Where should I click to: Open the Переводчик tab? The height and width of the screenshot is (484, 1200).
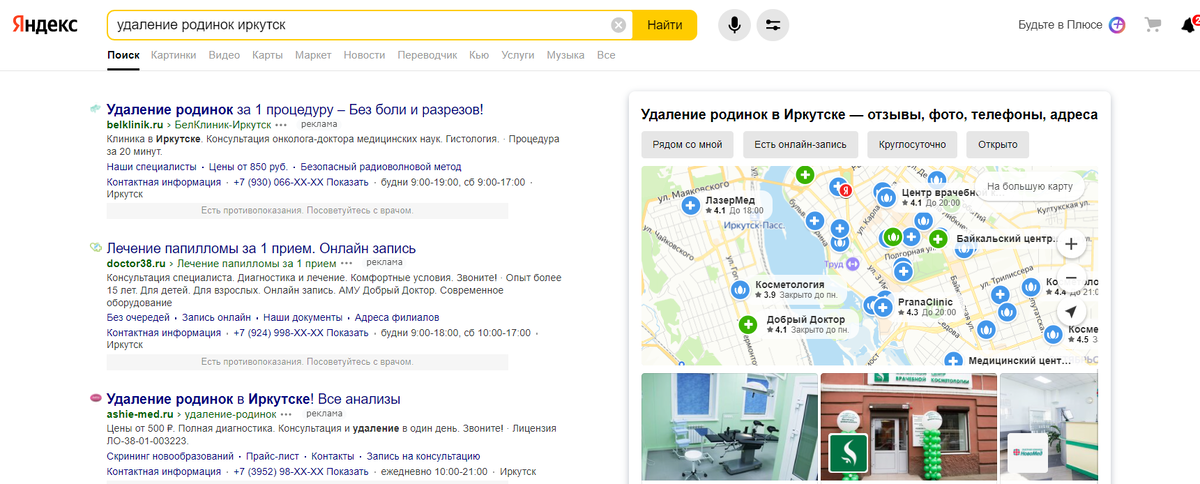427,55
